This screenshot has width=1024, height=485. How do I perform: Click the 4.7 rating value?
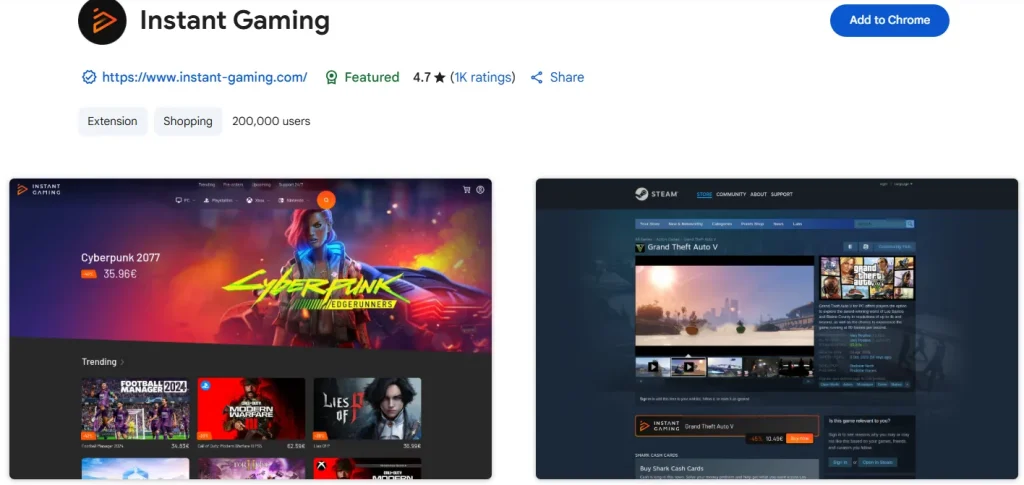(421, 77)
